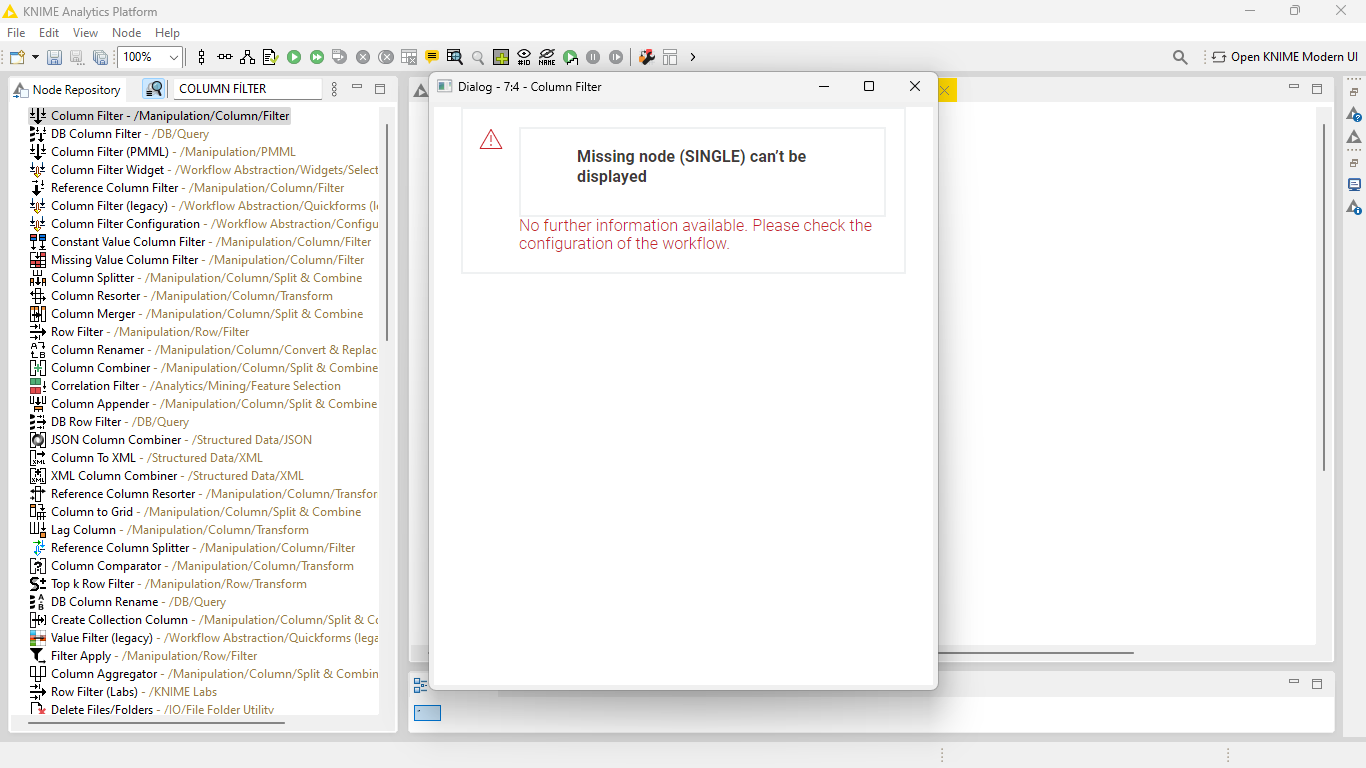Click the yellow node annotation comment icon
Screen dimensions: 1366x768
432,57
